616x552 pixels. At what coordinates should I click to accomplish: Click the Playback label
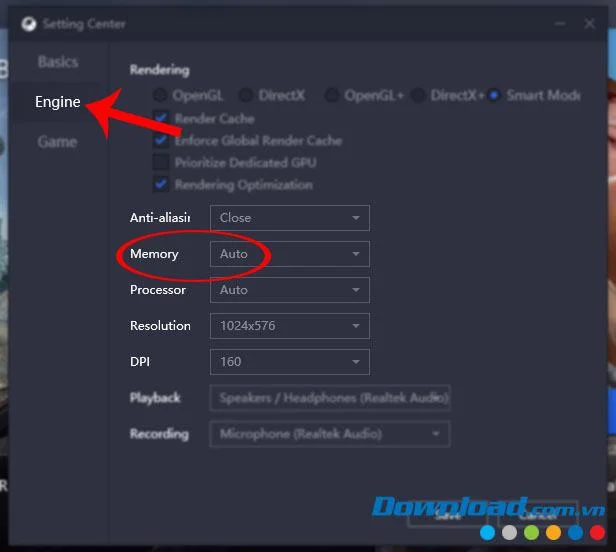155,398
